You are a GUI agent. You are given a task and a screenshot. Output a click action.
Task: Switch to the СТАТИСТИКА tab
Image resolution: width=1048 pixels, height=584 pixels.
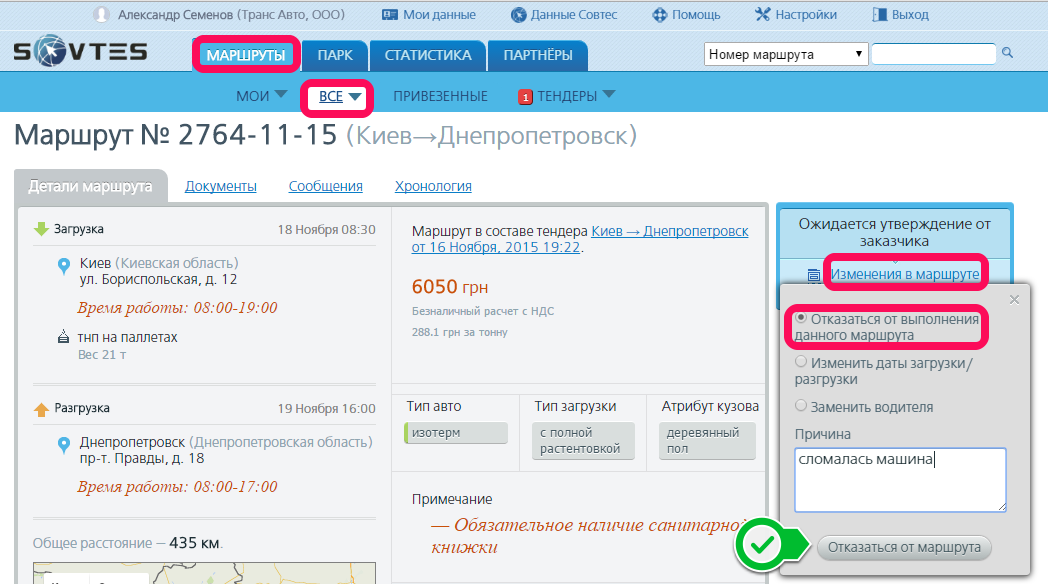428,55
